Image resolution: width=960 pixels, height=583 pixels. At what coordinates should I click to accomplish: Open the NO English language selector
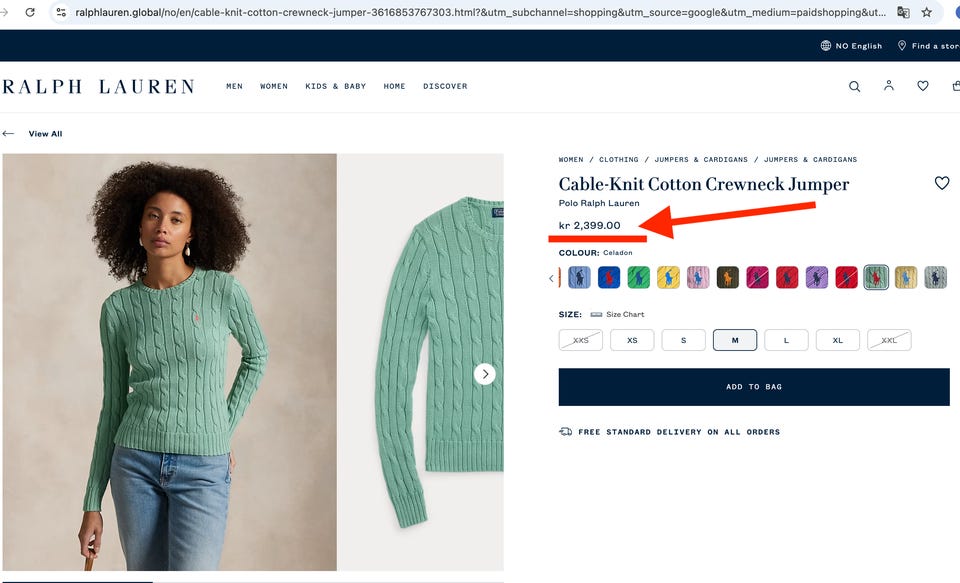pos(851,46)
